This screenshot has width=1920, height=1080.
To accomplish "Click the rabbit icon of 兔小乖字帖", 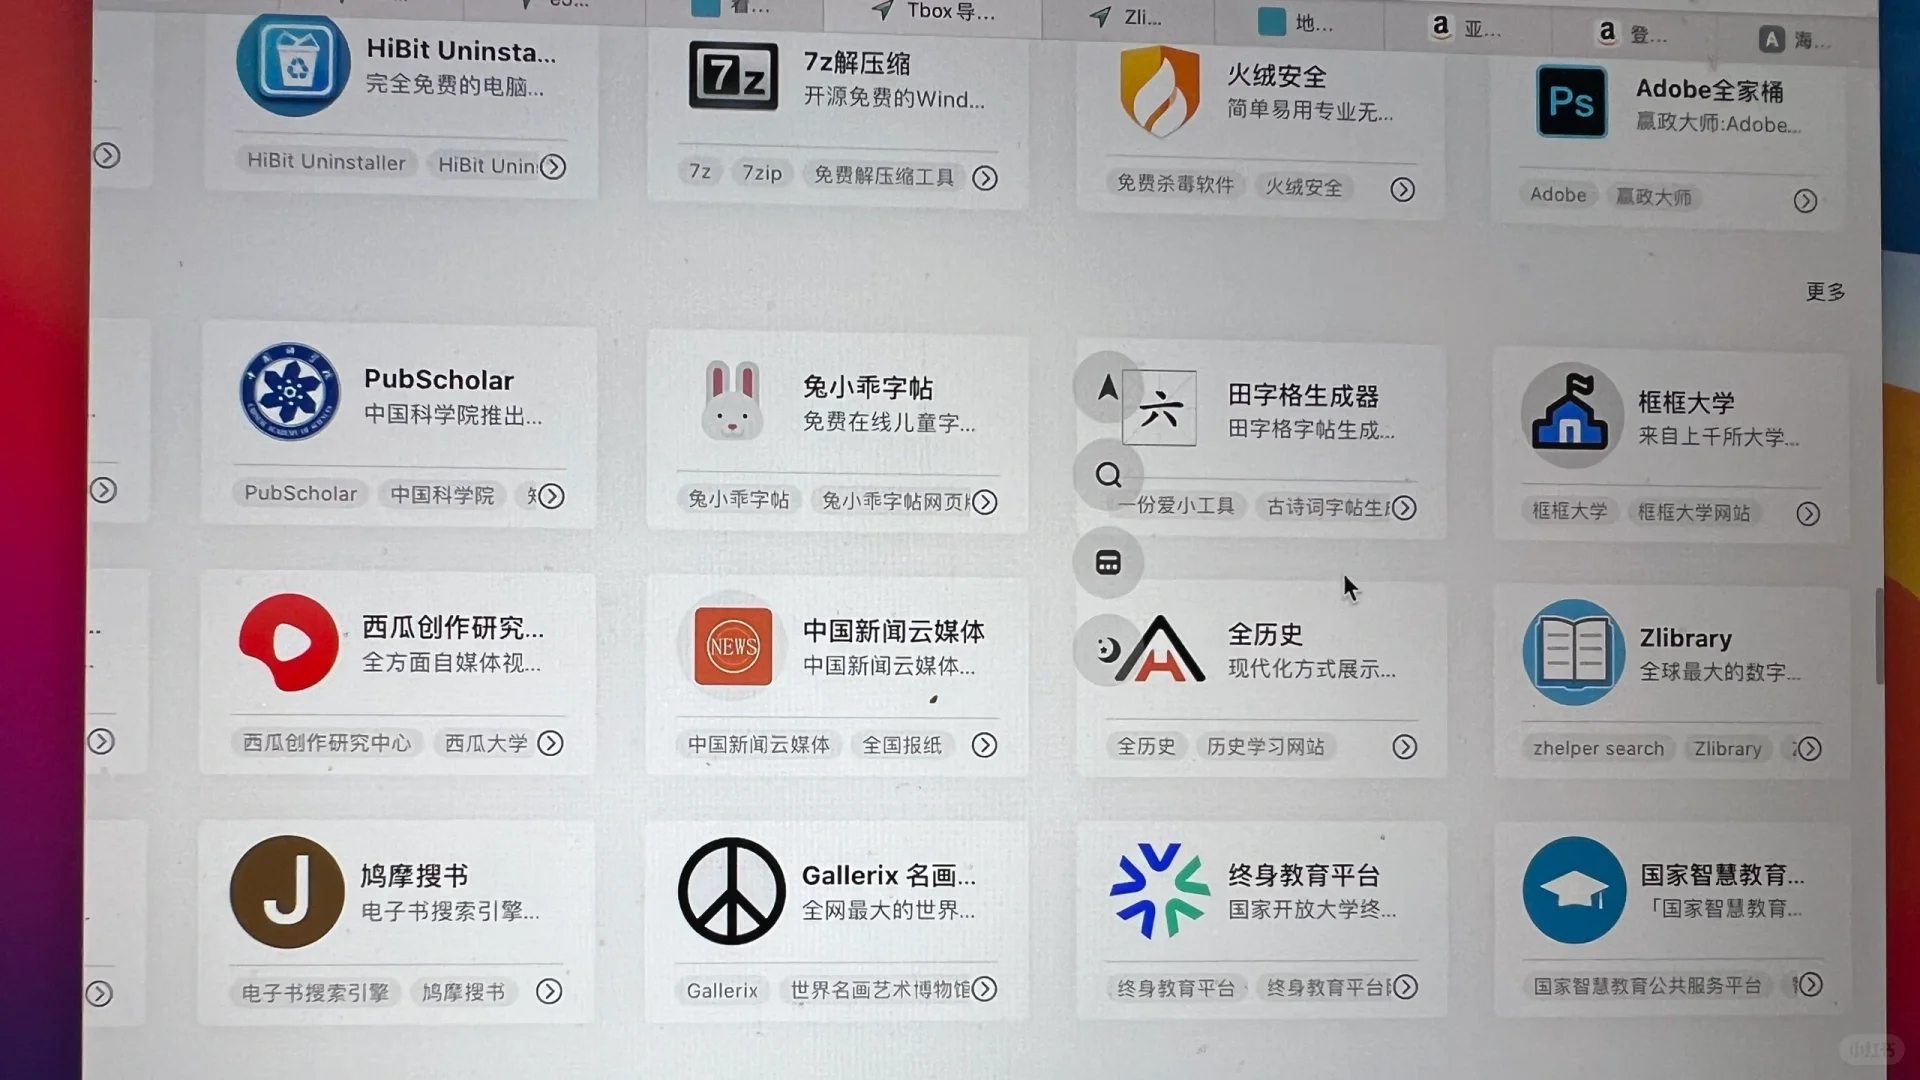I will click(732, 402).
